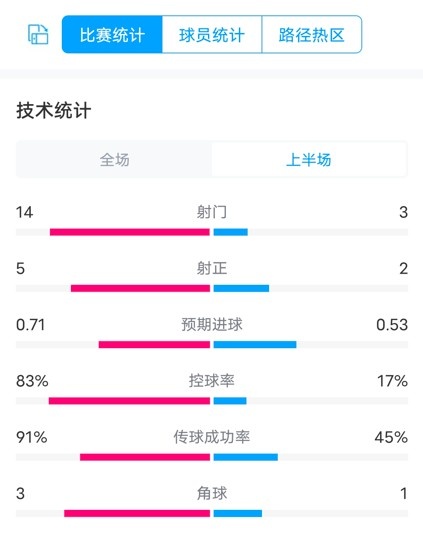Tap the formation layout icon
423x539 pixels.
click(x=38, y=34)
